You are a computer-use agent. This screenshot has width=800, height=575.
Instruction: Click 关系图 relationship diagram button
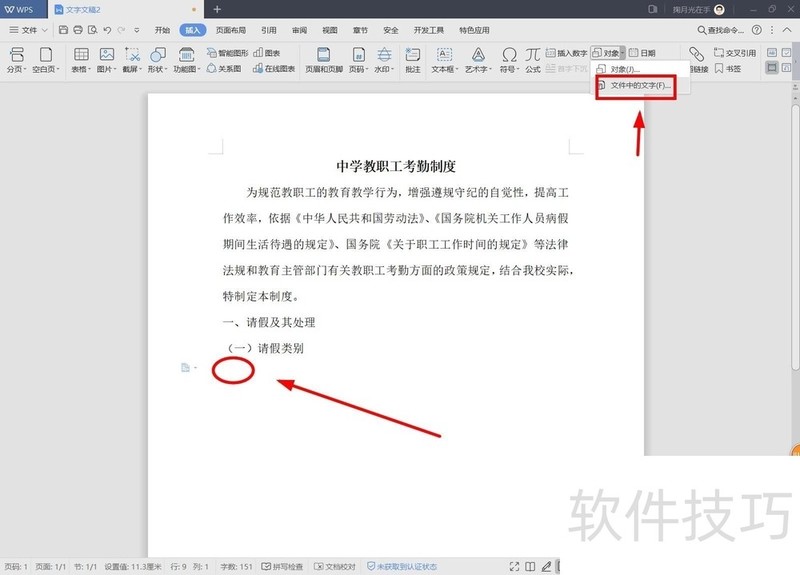coord(224,68)
